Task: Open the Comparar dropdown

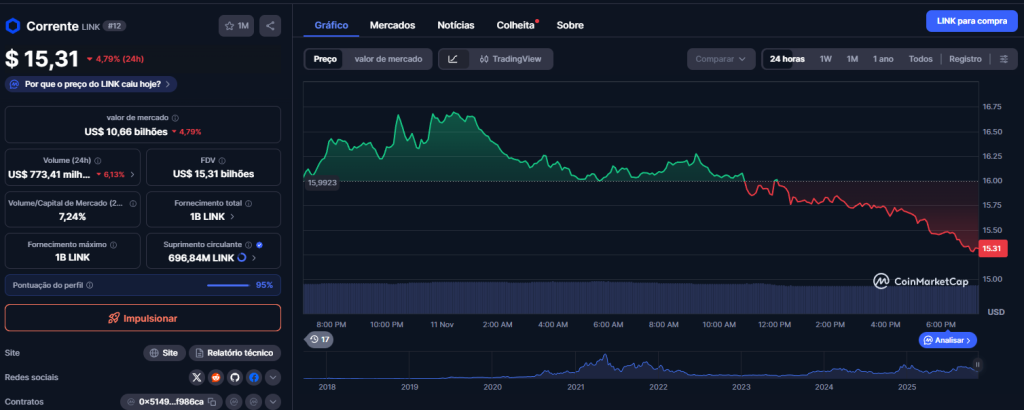Action: click(x=720, y=59)
